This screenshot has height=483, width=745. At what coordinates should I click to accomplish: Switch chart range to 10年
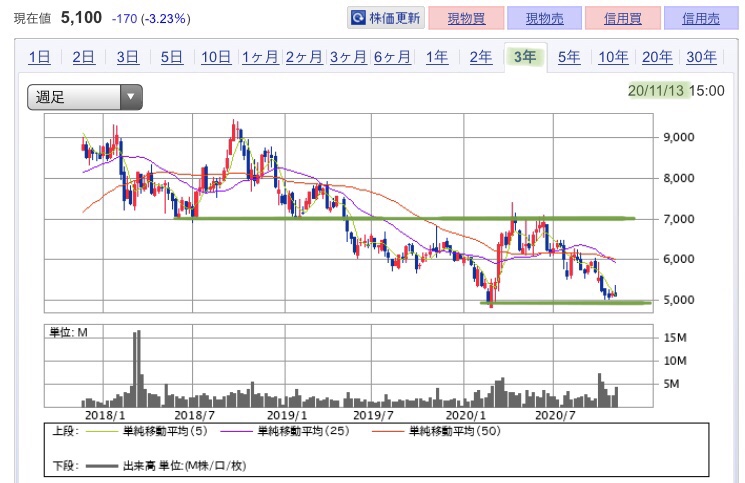[613, 57]
